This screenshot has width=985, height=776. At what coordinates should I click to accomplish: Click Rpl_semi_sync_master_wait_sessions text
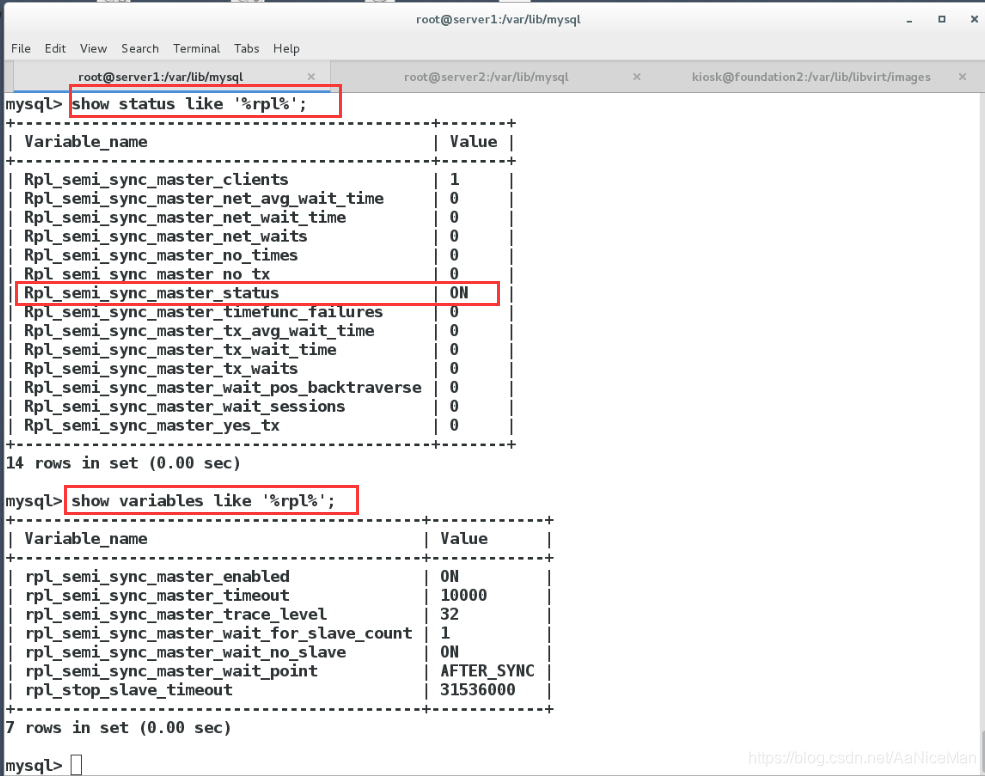(x=184, y=406)
